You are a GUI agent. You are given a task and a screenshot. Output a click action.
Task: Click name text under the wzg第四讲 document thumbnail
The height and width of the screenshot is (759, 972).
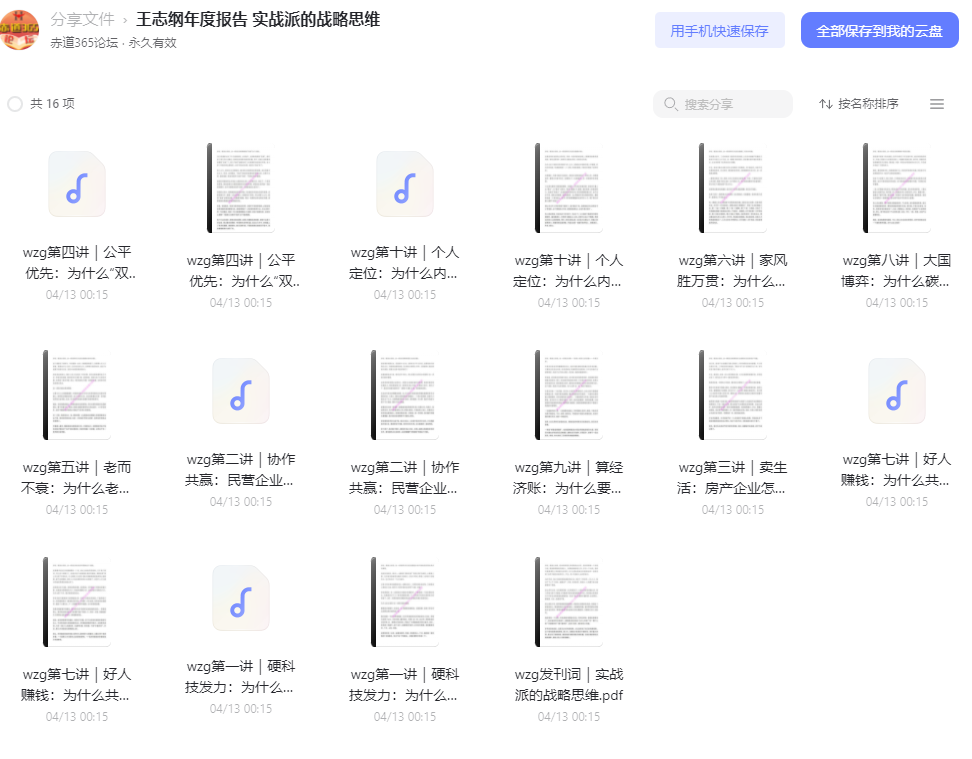pyautogui.click(x=241, y=271)
